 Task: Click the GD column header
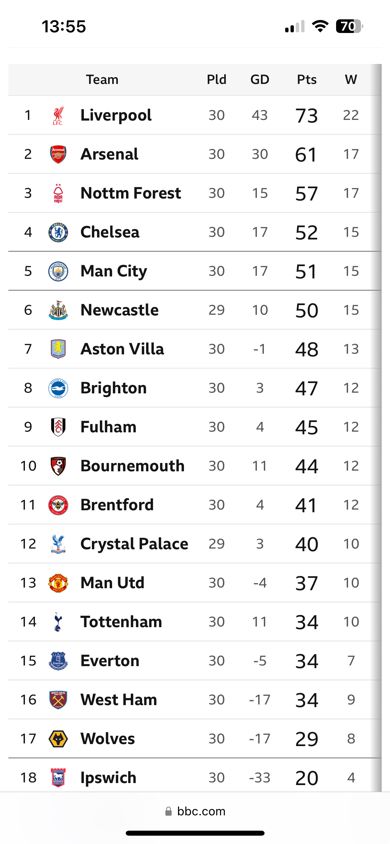(x=260, y=80)
